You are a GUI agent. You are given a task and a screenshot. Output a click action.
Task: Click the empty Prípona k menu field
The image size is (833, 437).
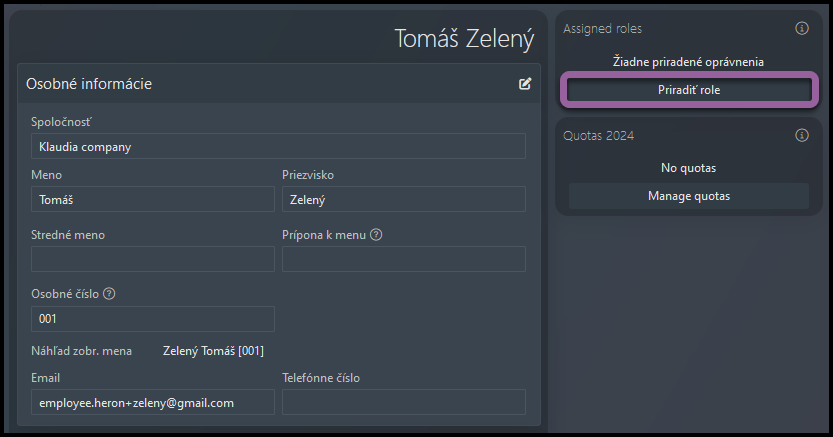coord(404,259)
